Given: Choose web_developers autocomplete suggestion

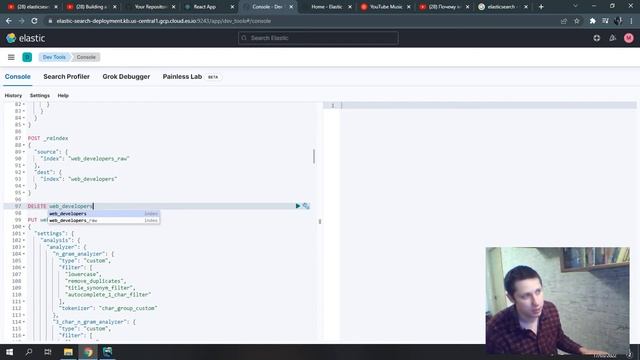Looking at the screenshot, I should coord(104,214).
